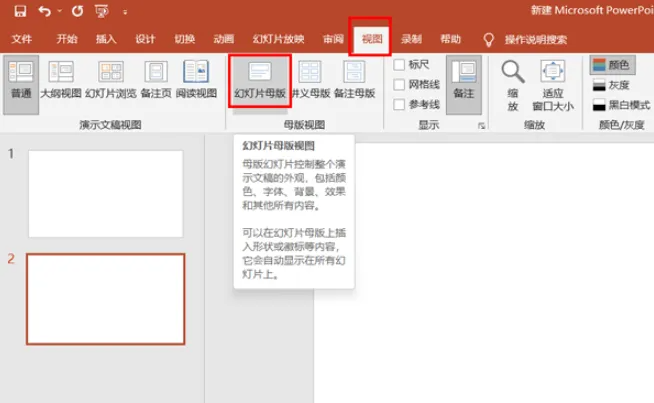
Task: Toggle the 备注 notes pane button
Action: click(464, 85)
